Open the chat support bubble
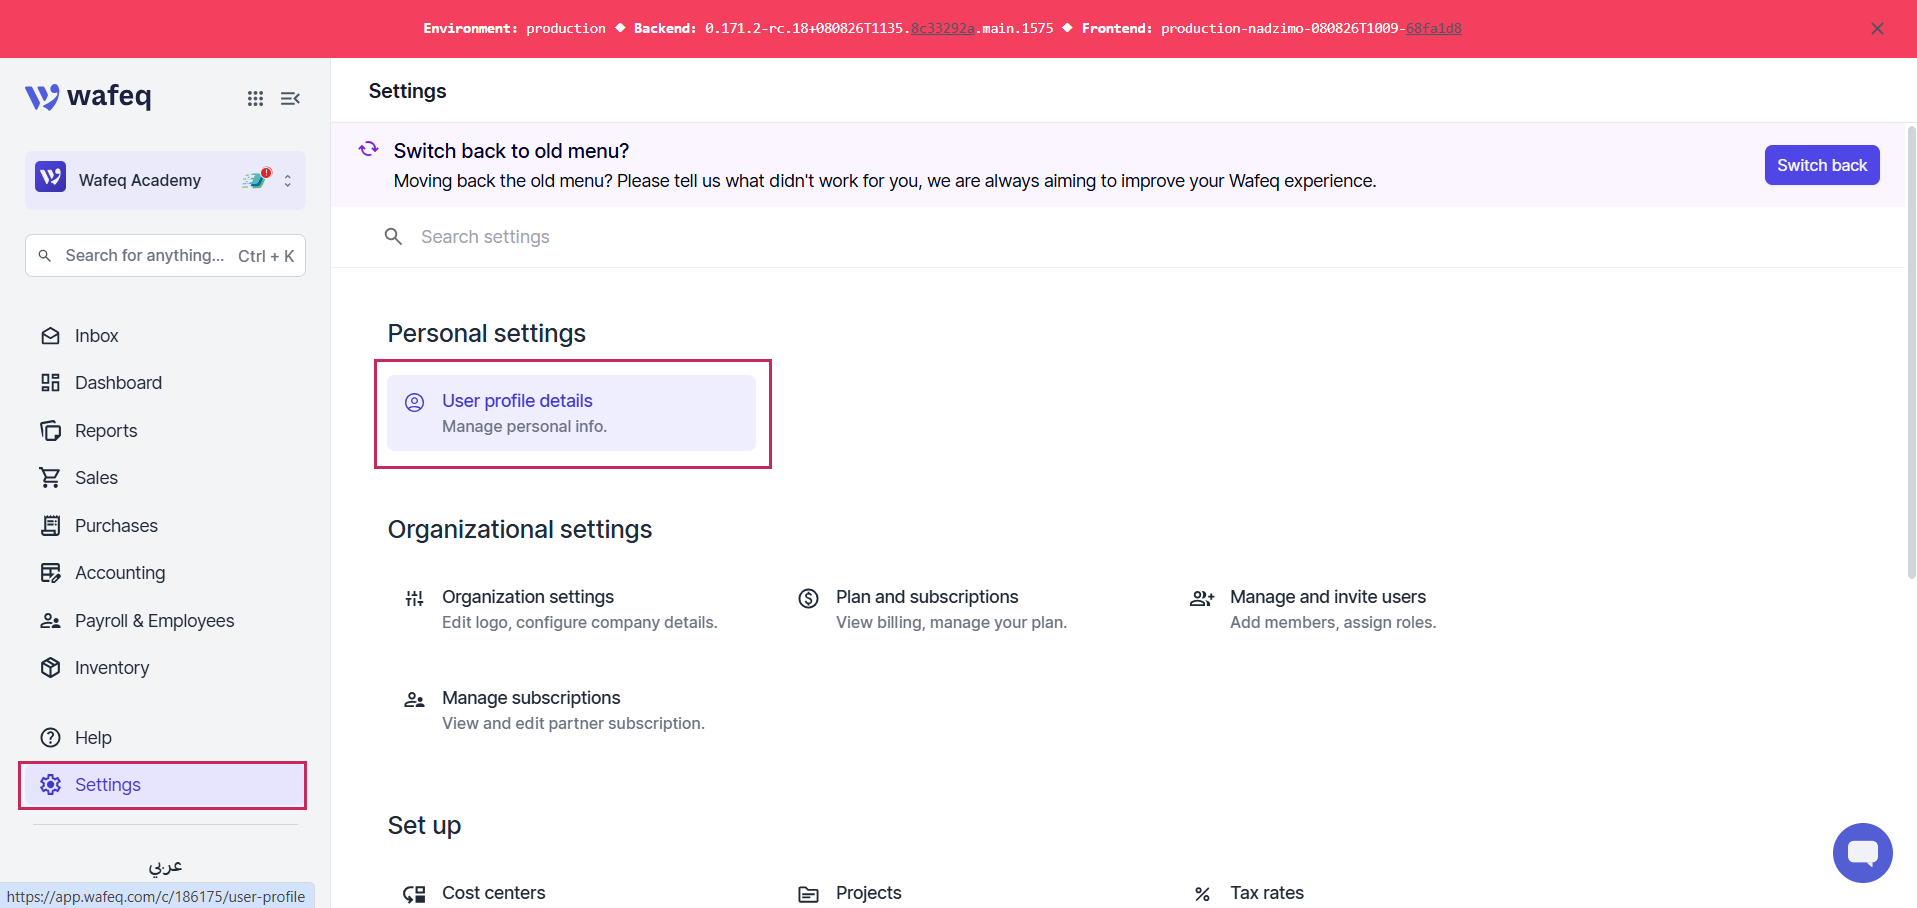Screen dimensions: 1917x908 [1862, 853]
